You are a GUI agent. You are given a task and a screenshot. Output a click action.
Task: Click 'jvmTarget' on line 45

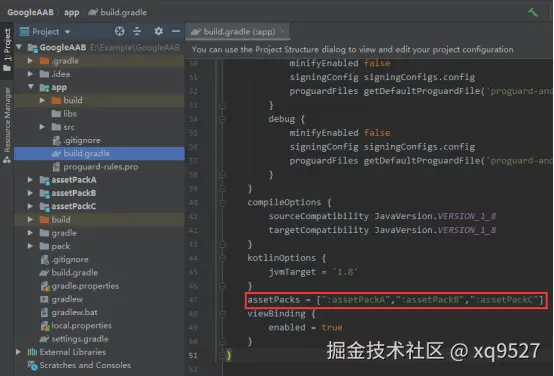tap(292, 272)
